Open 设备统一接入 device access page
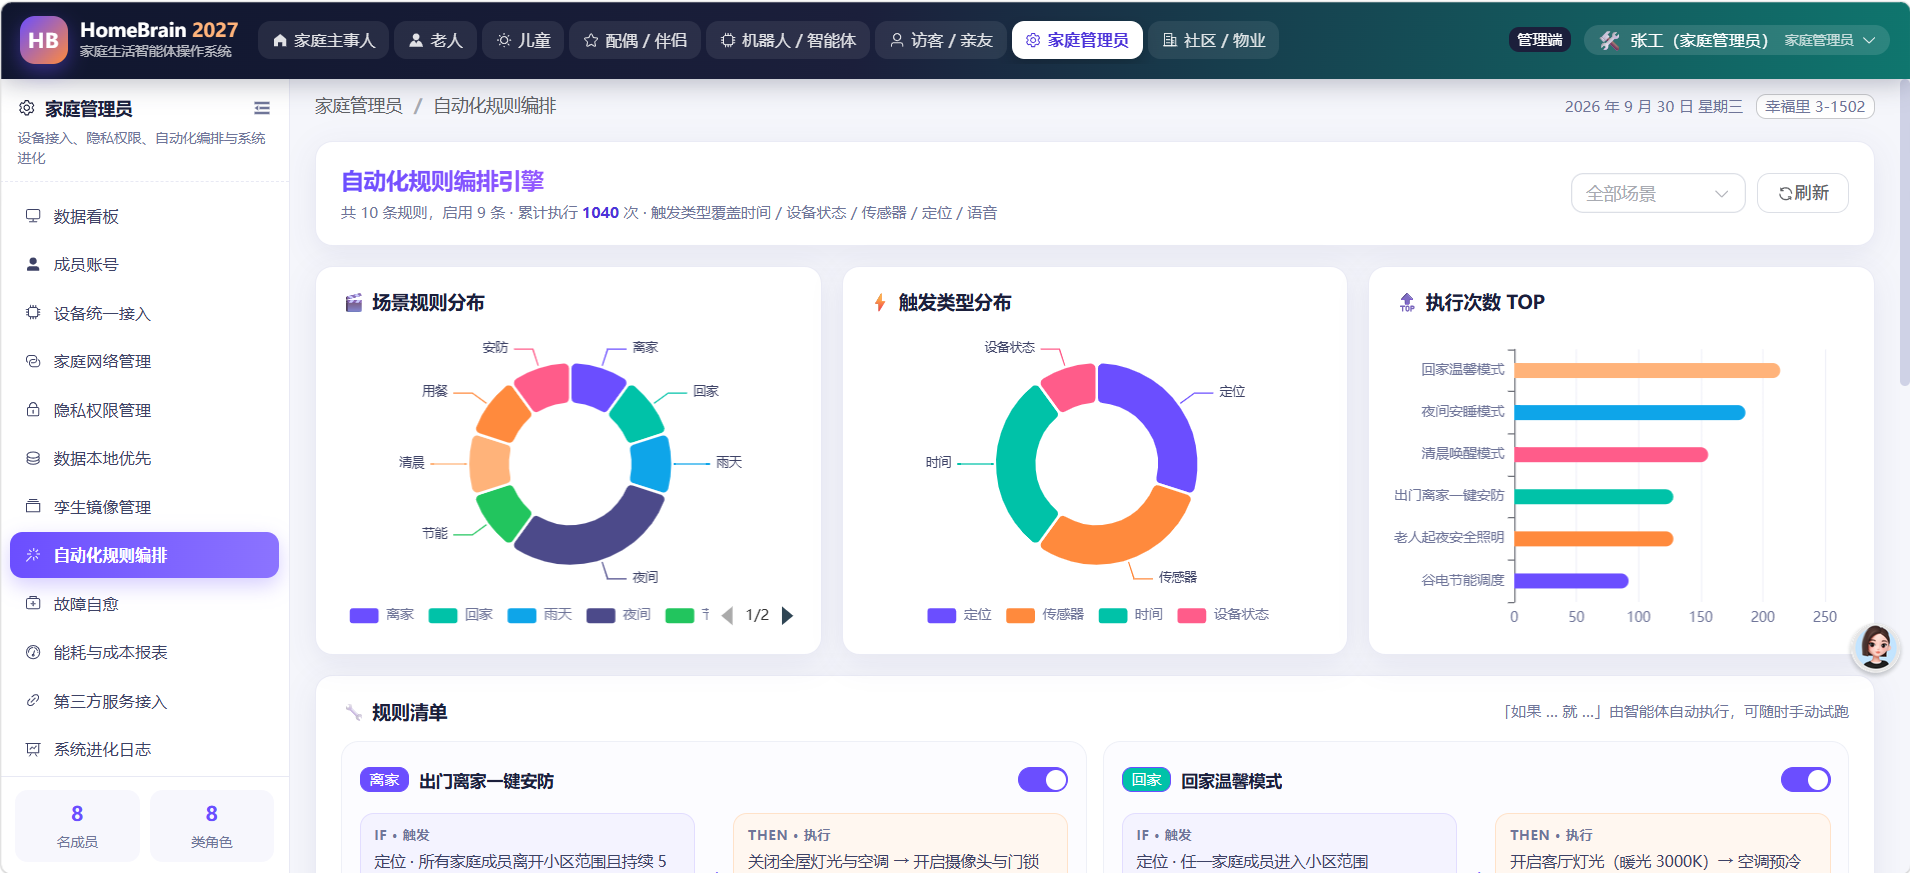 tap(144, 313)
